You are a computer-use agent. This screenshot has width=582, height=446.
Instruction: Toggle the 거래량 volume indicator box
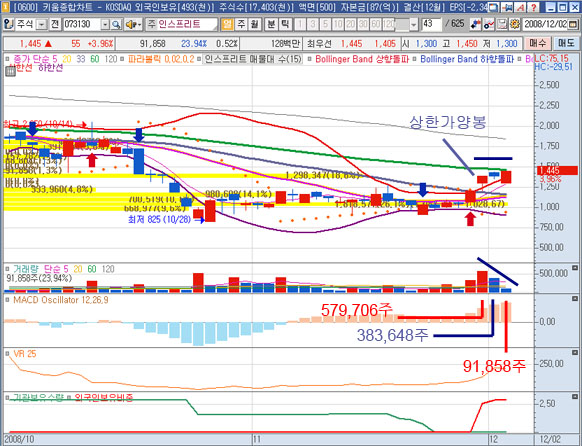(x=7, y=269)
